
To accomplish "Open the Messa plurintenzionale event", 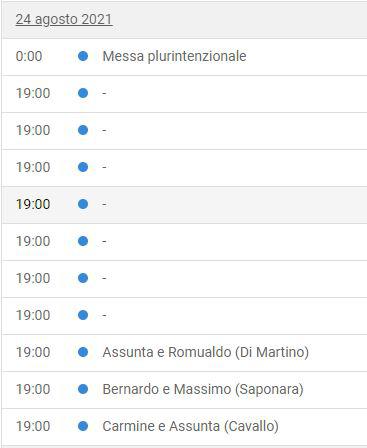I will [174, 56].
